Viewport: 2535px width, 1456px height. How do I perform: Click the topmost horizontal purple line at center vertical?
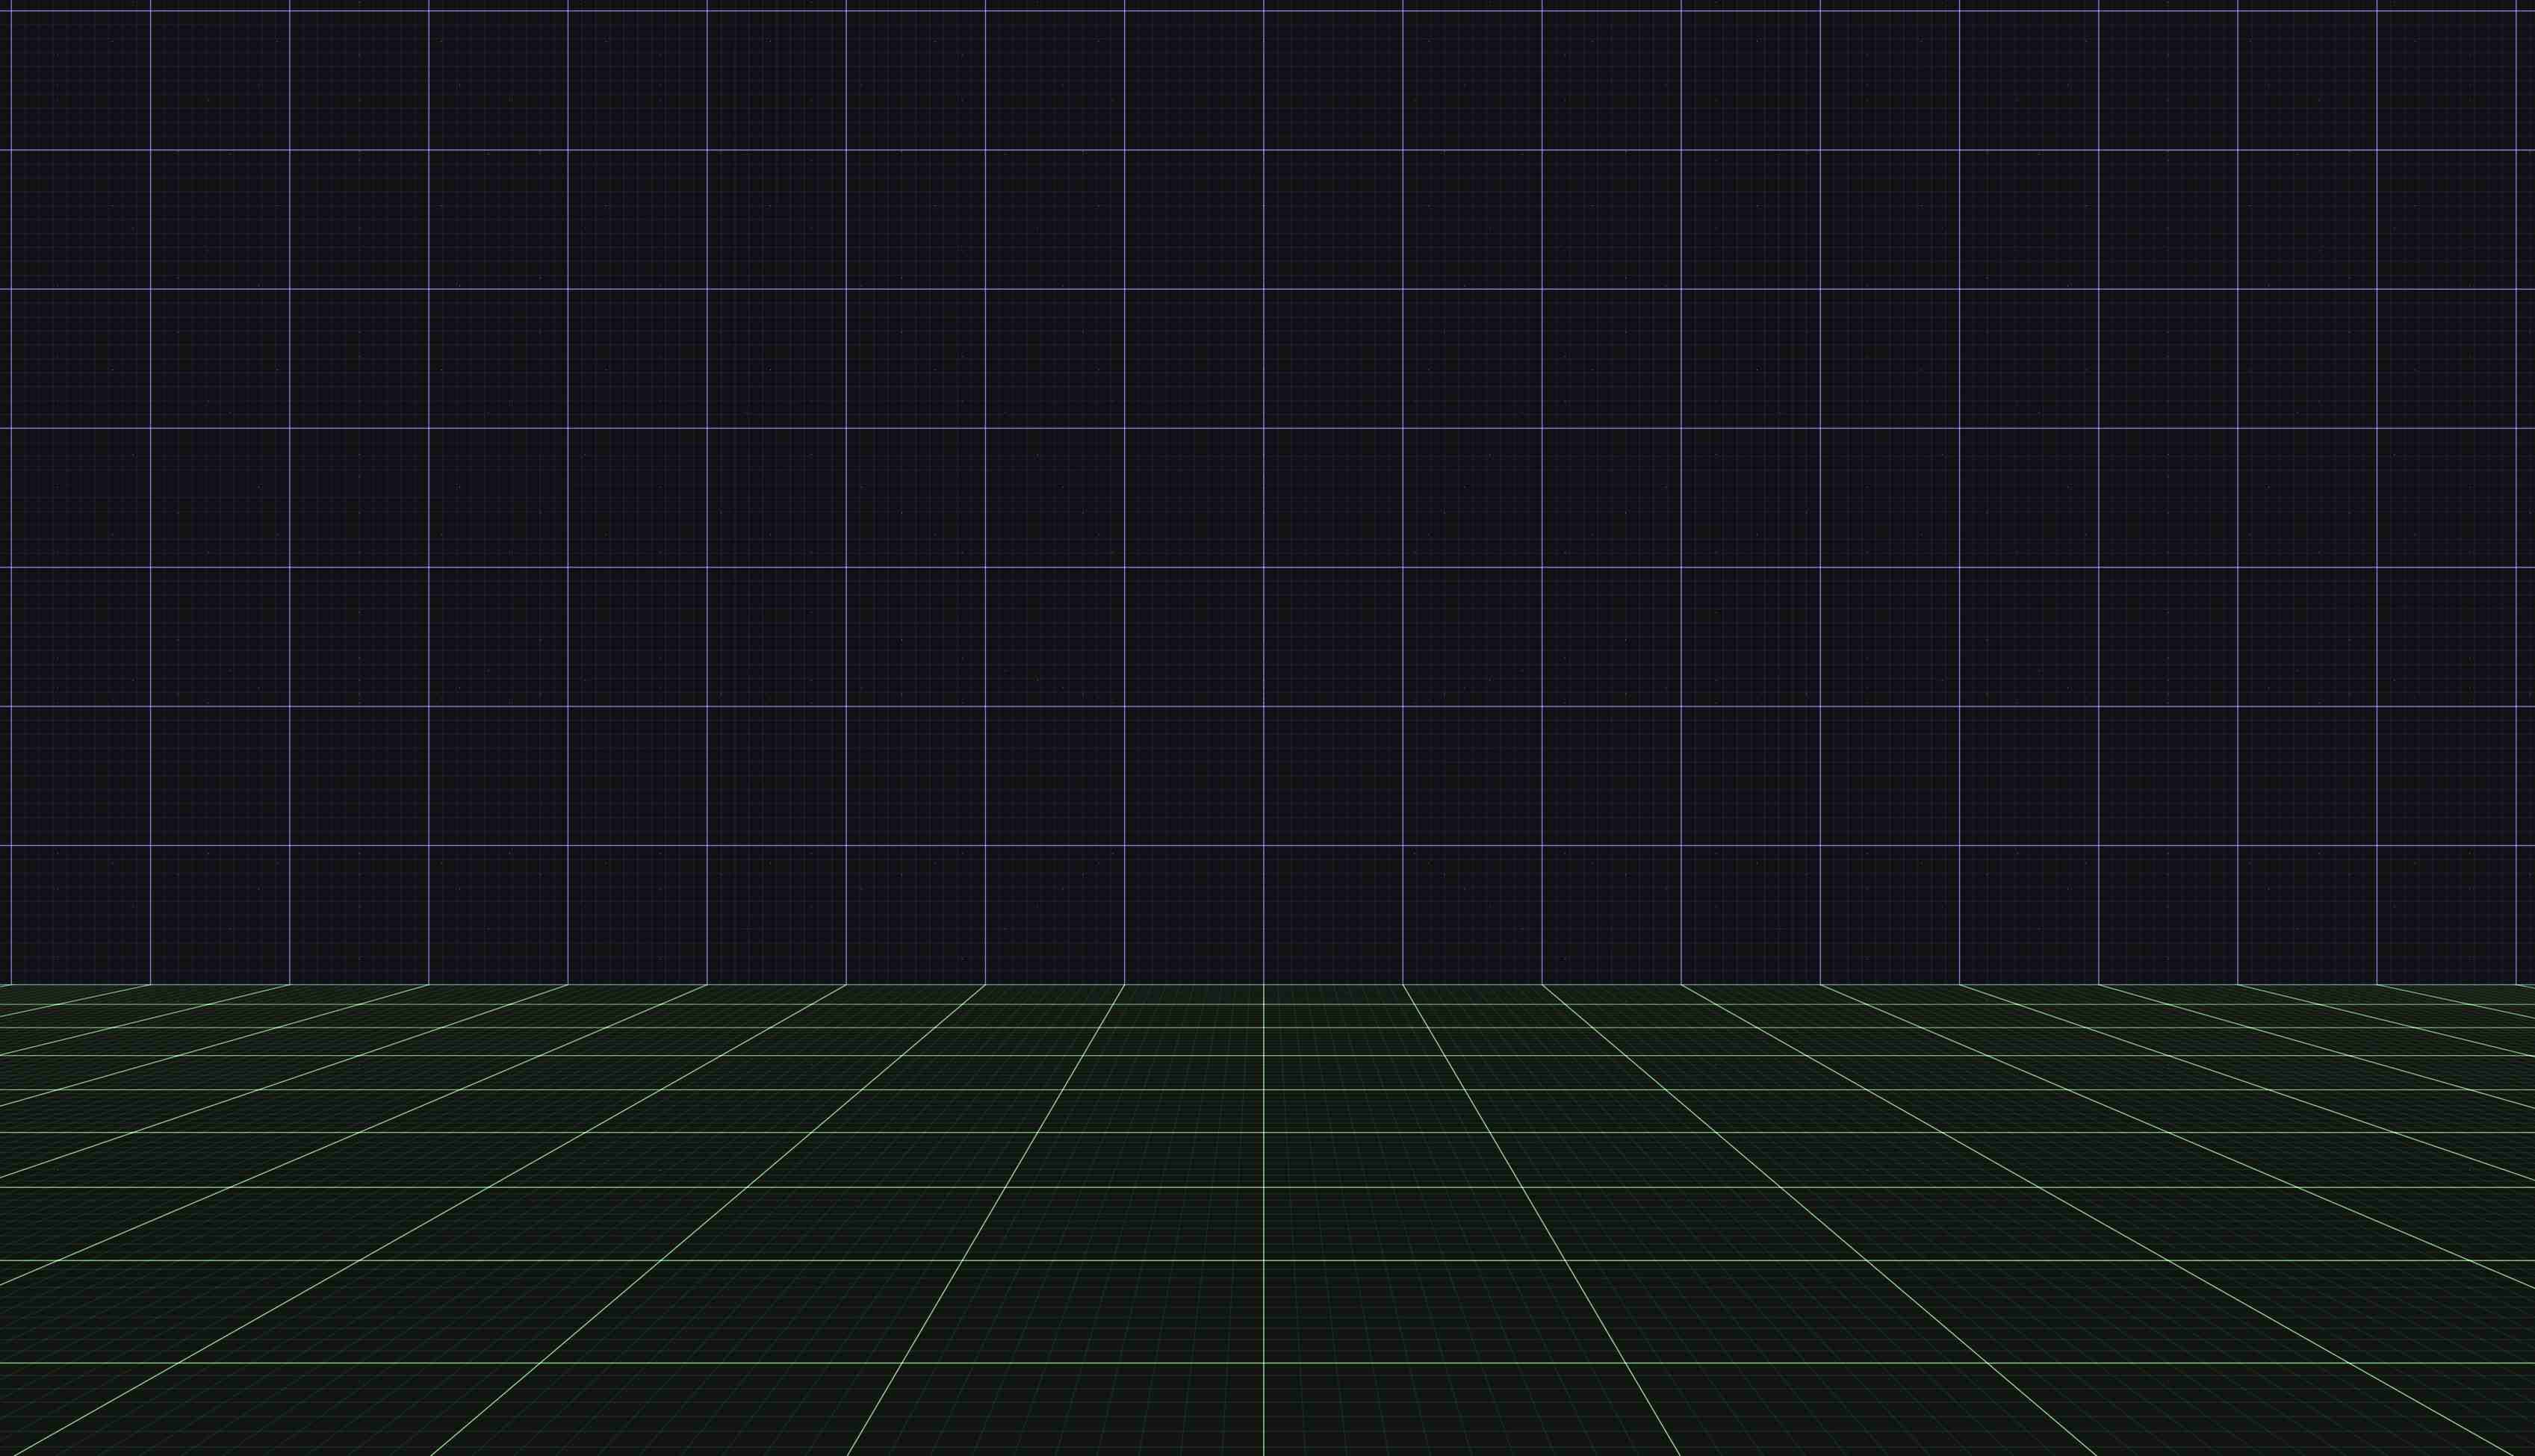pyautogui.click(x=1263, y=11)
